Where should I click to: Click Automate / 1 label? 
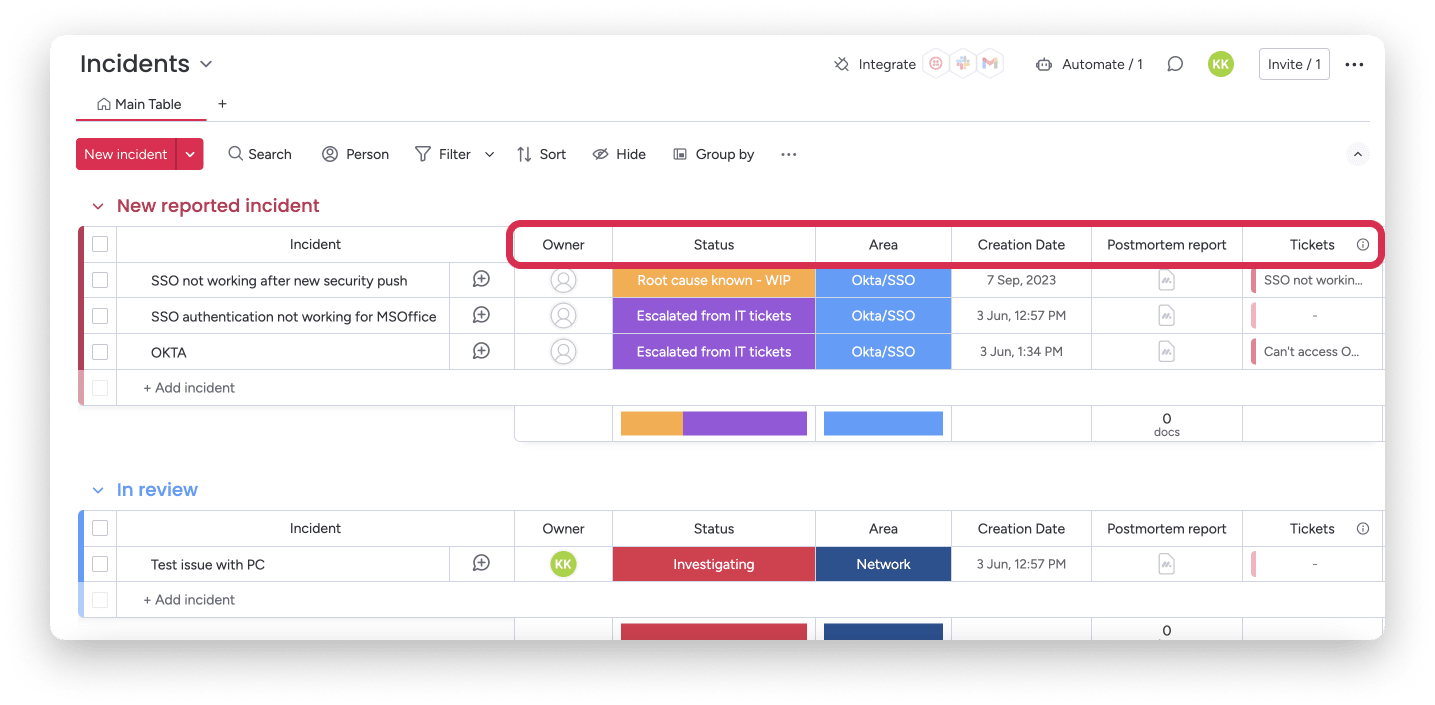pos(1102,64)
